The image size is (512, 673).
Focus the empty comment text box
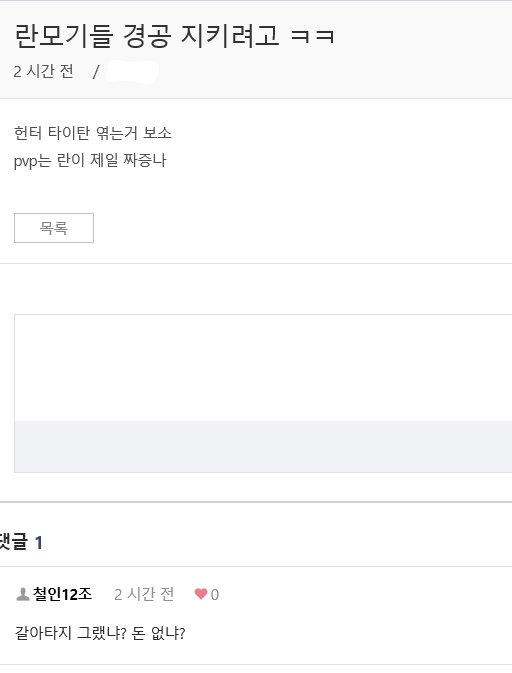pyautogui.click(x=263, y=368)
